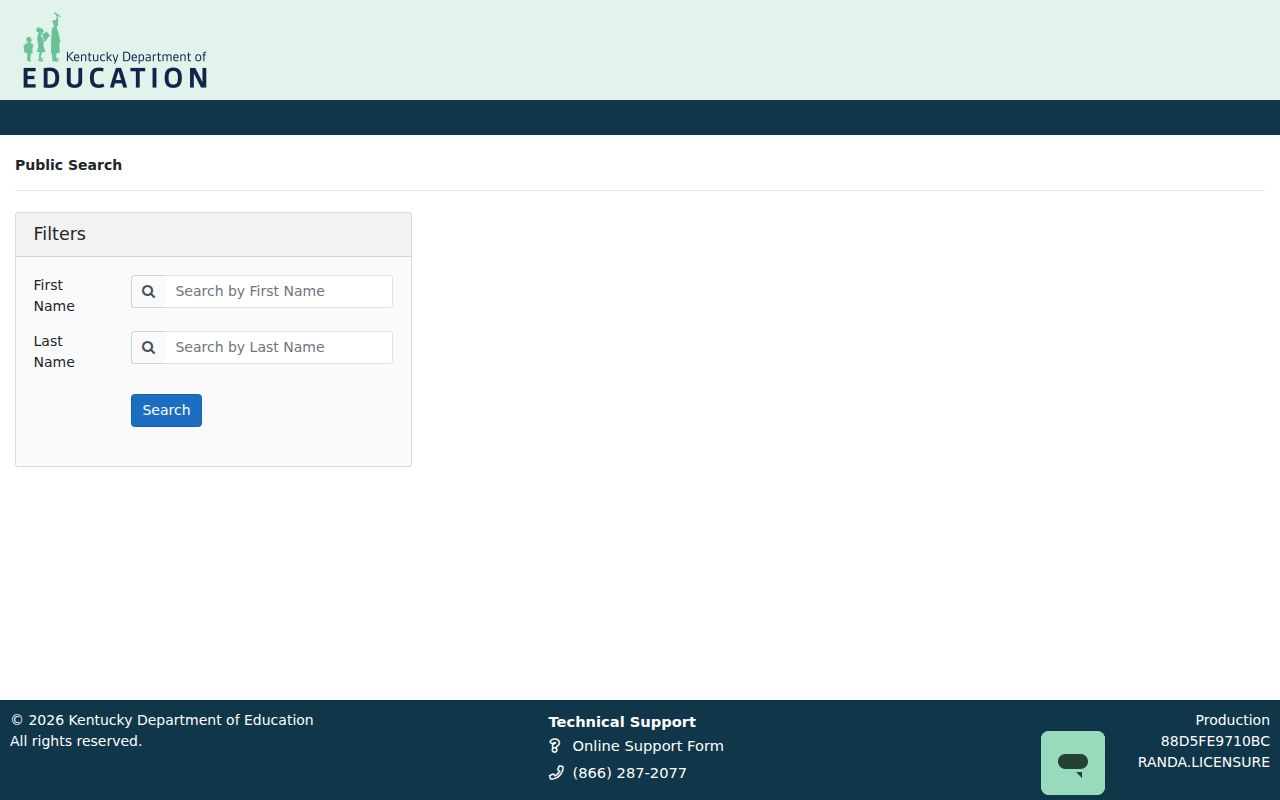Click the Technical Support heading in footer
The height and width of the screenshot is (800, 1280).
622,722
